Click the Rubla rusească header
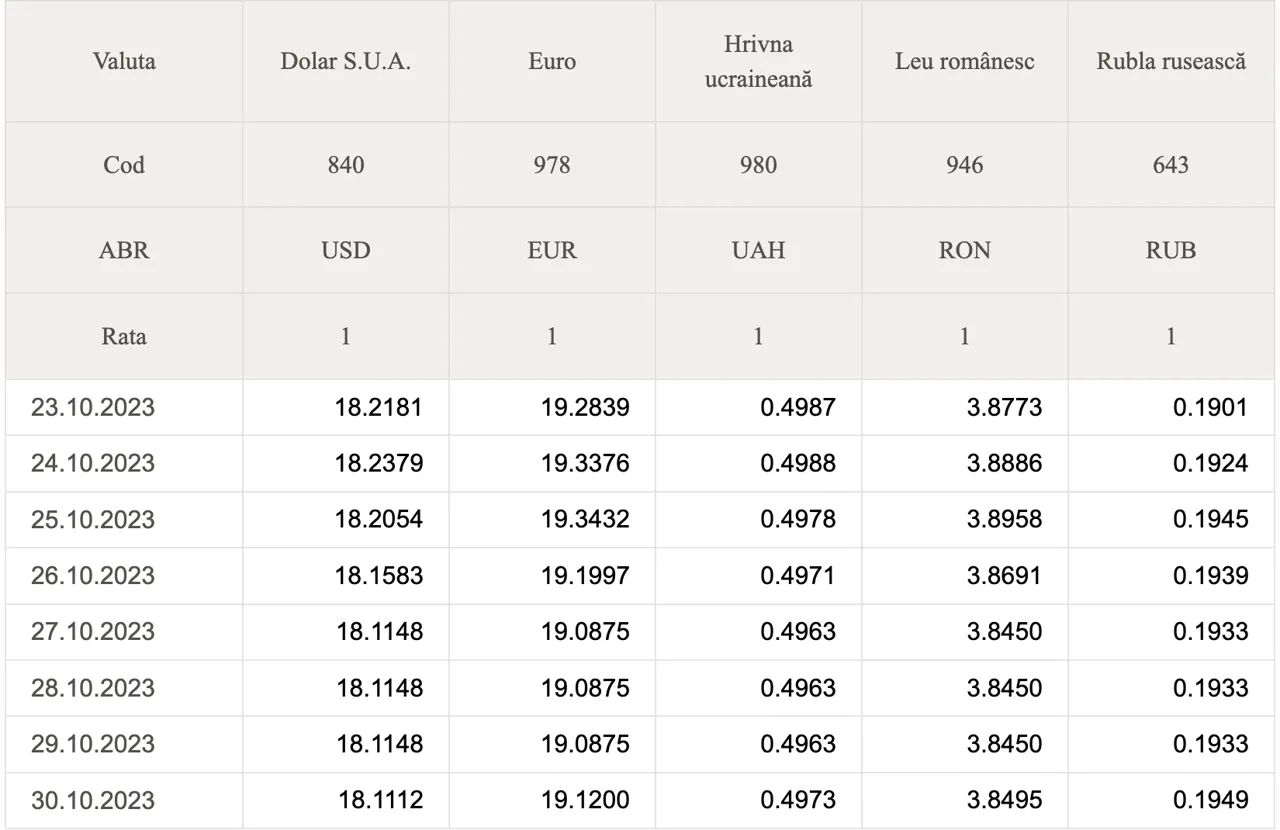1280x830 pixels. tap(1171, 61)
